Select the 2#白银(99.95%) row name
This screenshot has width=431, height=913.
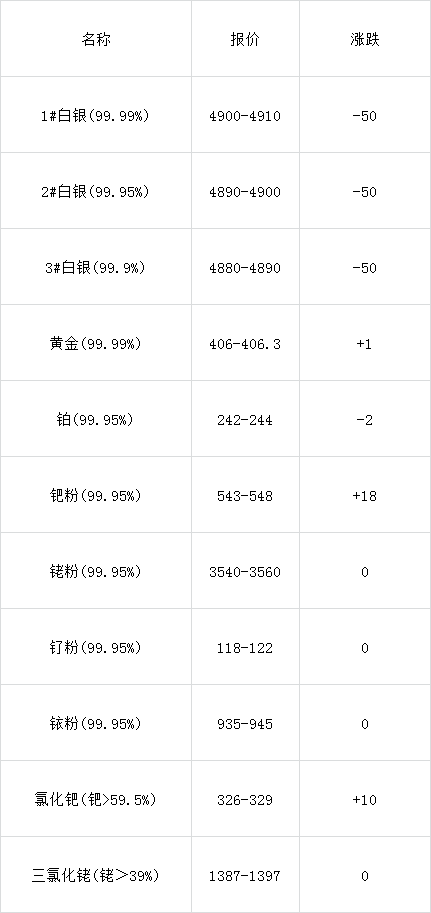(96, 192)
